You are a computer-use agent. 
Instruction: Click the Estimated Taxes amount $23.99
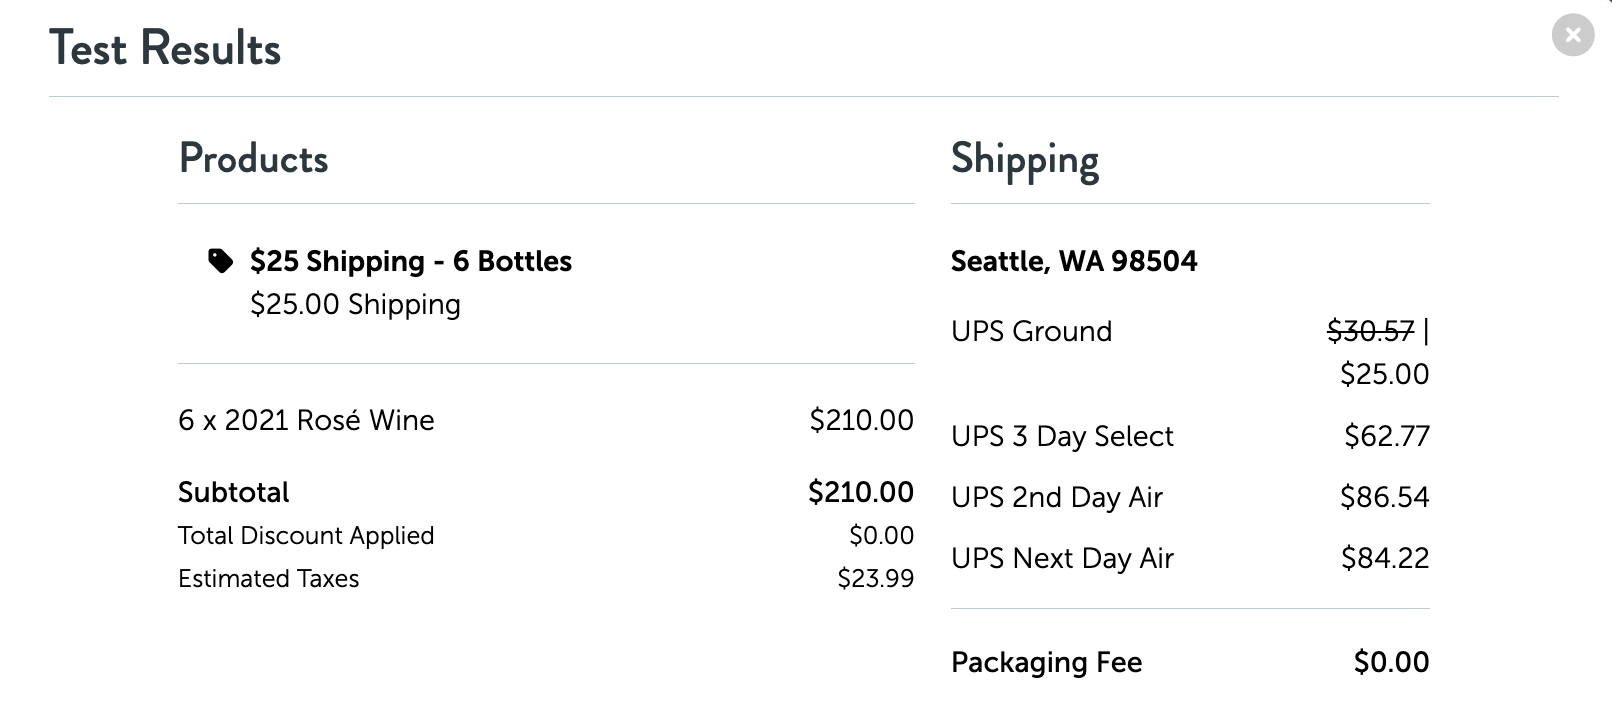pyautogui.click(x=875, y=579)
